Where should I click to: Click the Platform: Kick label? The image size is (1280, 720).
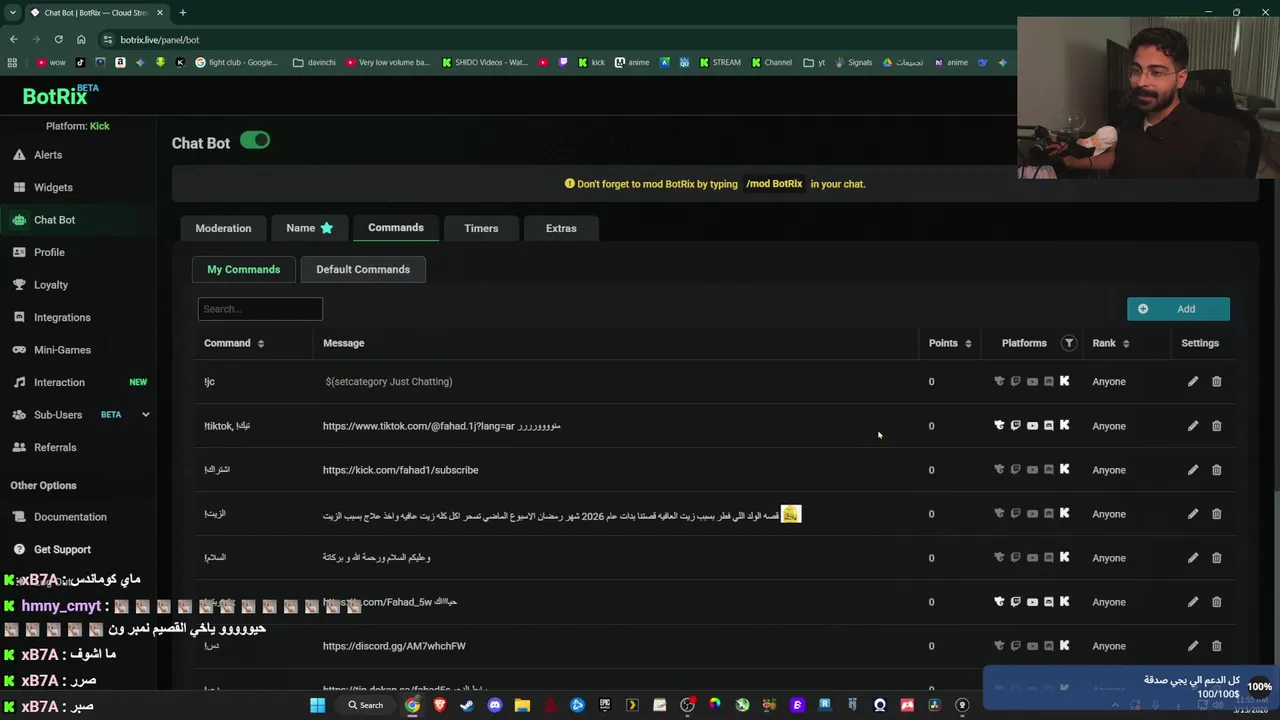(78, 126)
